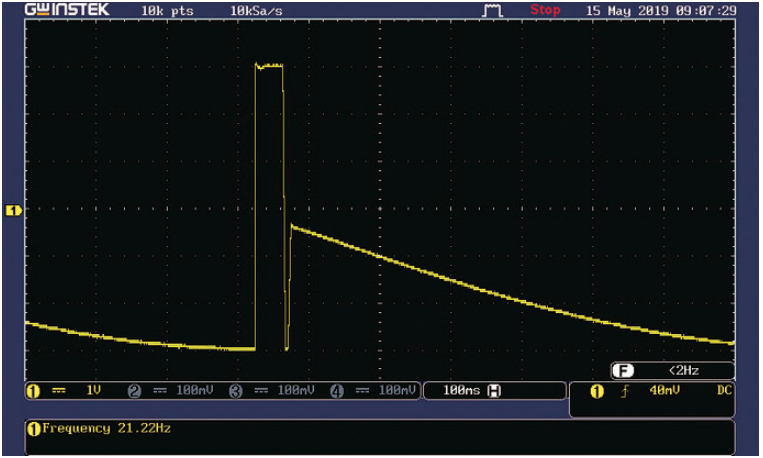The height and width of the screenshot is (458, 763).
Task: Select channel 3 indicator icon
Action: click(236, 391)
